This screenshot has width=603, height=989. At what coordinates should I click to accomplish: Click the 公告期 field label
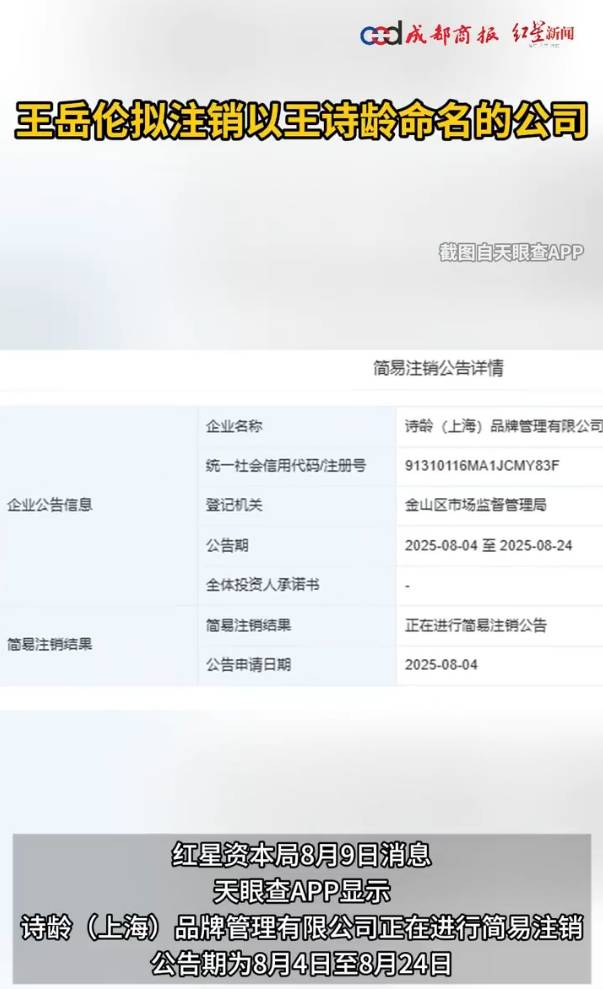point(227,545)
